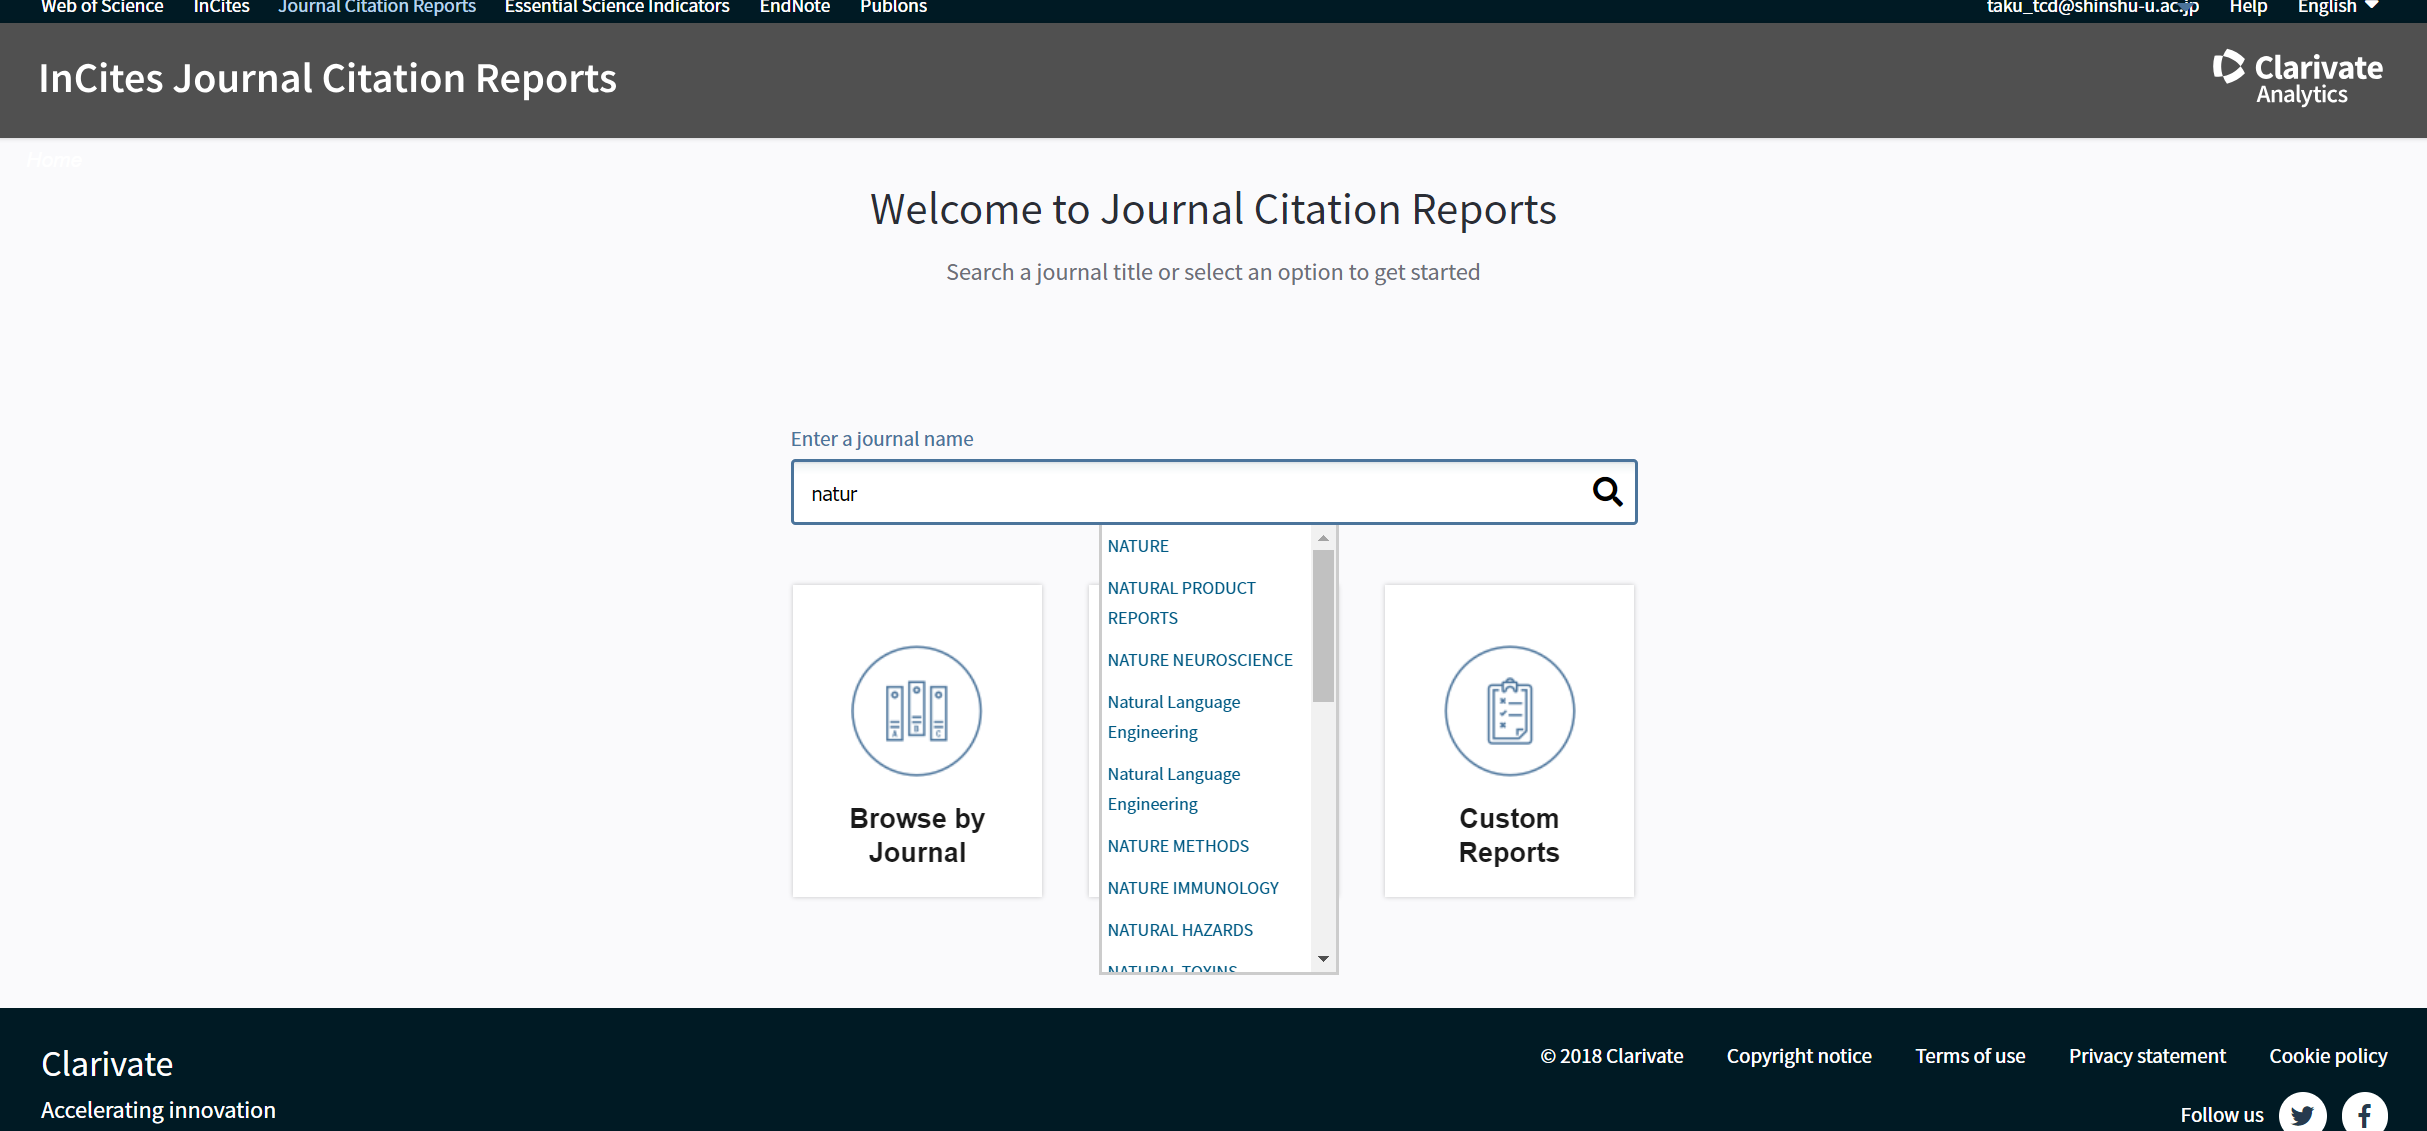Viewport: 2427px width, 1131px height.
Task: Open Publons from top bar
Action: pyautogui.click(x=893, y=7)
